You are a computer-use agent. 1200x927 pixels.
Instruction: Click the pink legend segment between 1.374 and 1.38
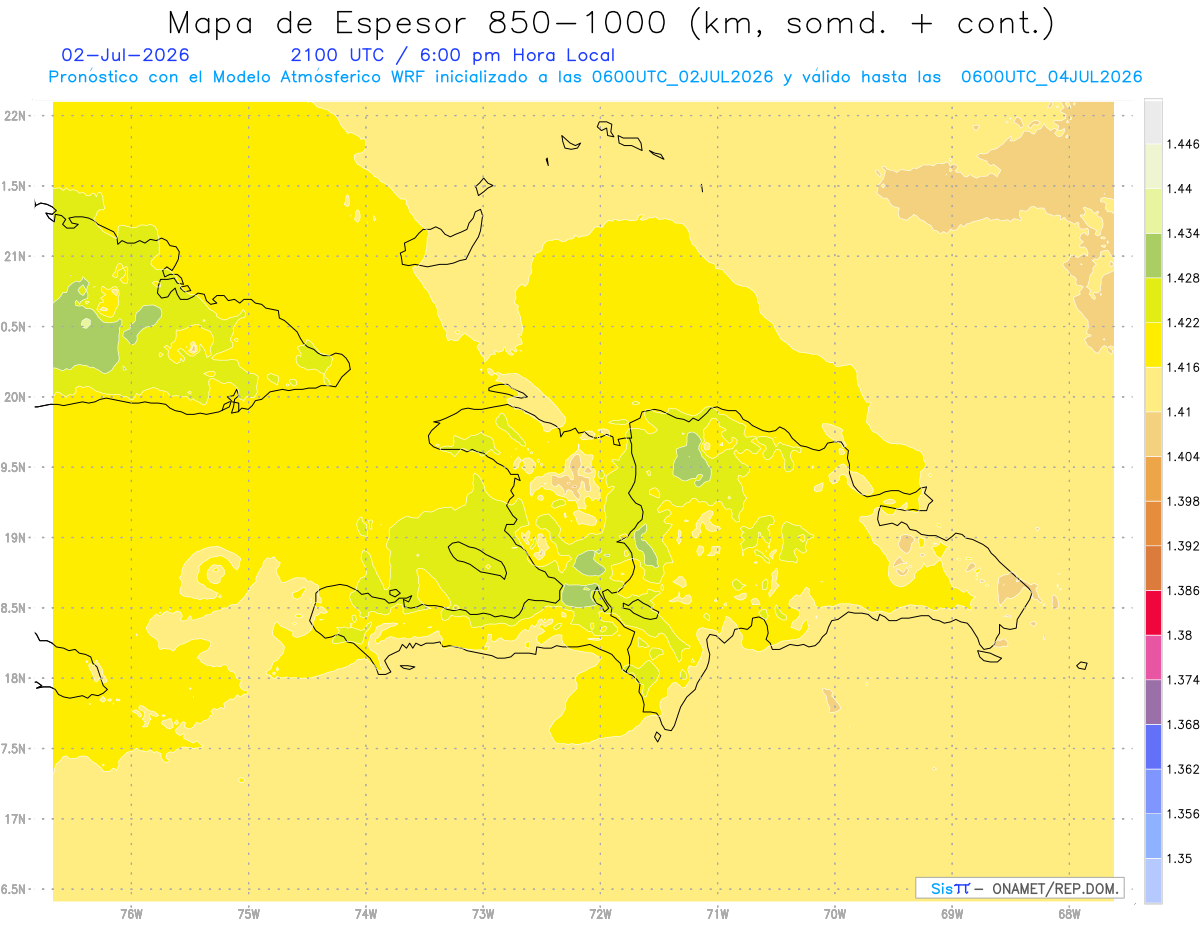click(1153, 657)
